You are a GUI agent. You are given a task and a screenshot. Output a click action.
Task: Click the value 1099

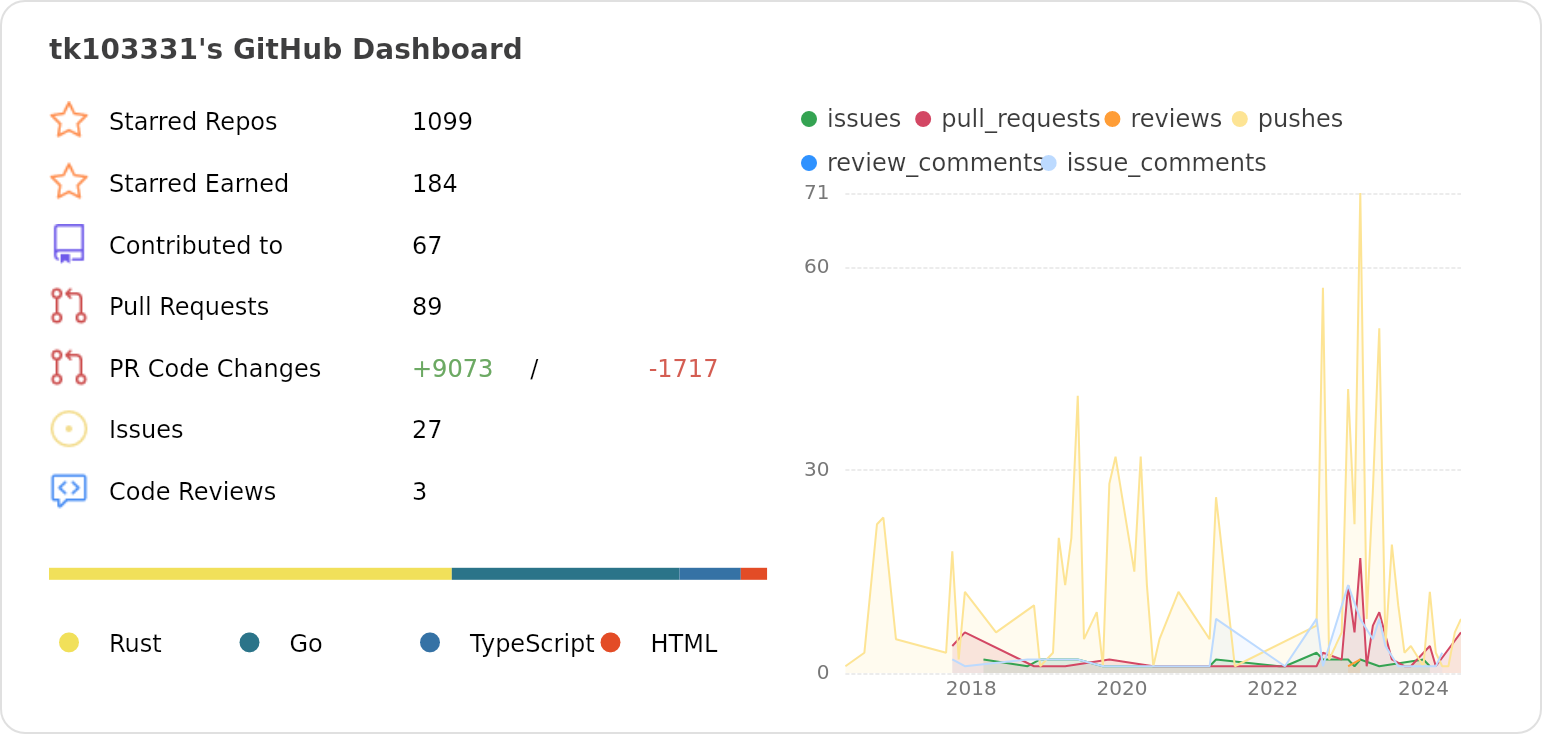click(442, 122)
